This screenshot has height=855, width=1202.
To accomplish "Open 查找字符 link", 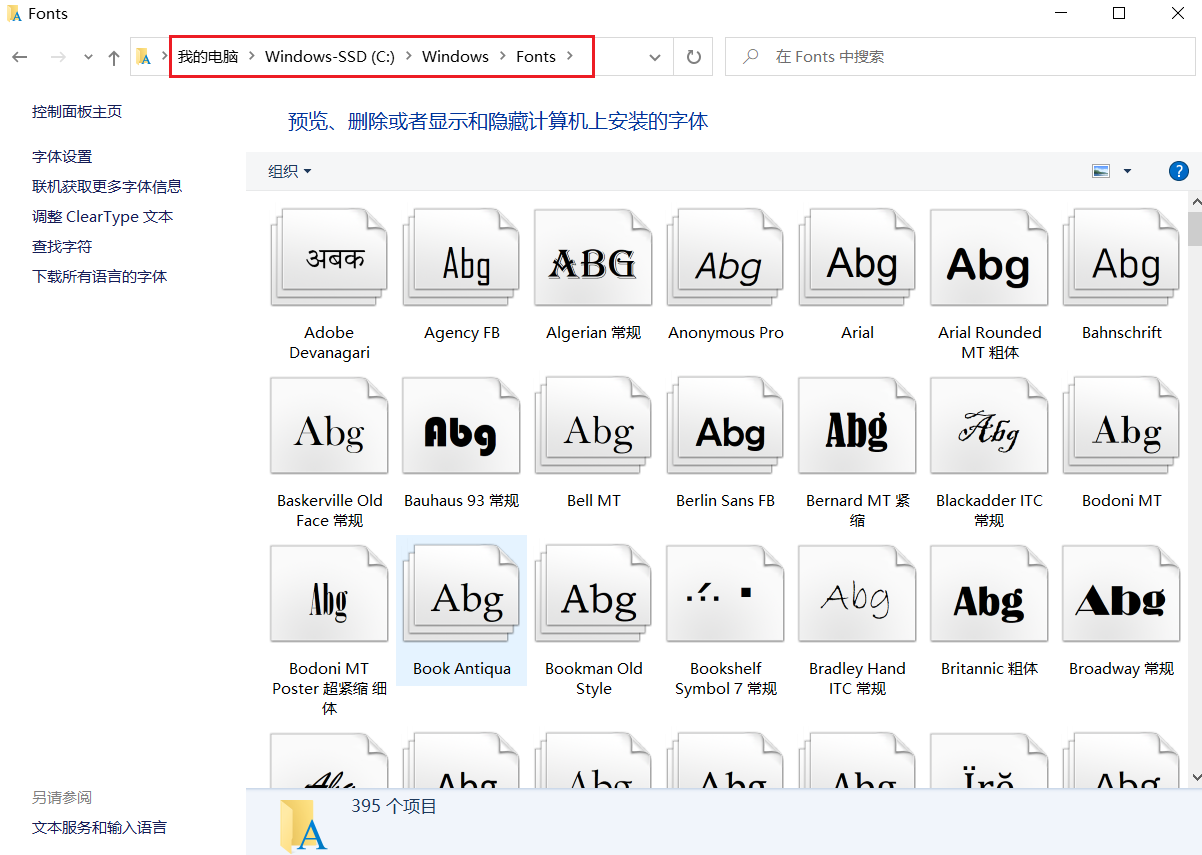I will (62, 247).
